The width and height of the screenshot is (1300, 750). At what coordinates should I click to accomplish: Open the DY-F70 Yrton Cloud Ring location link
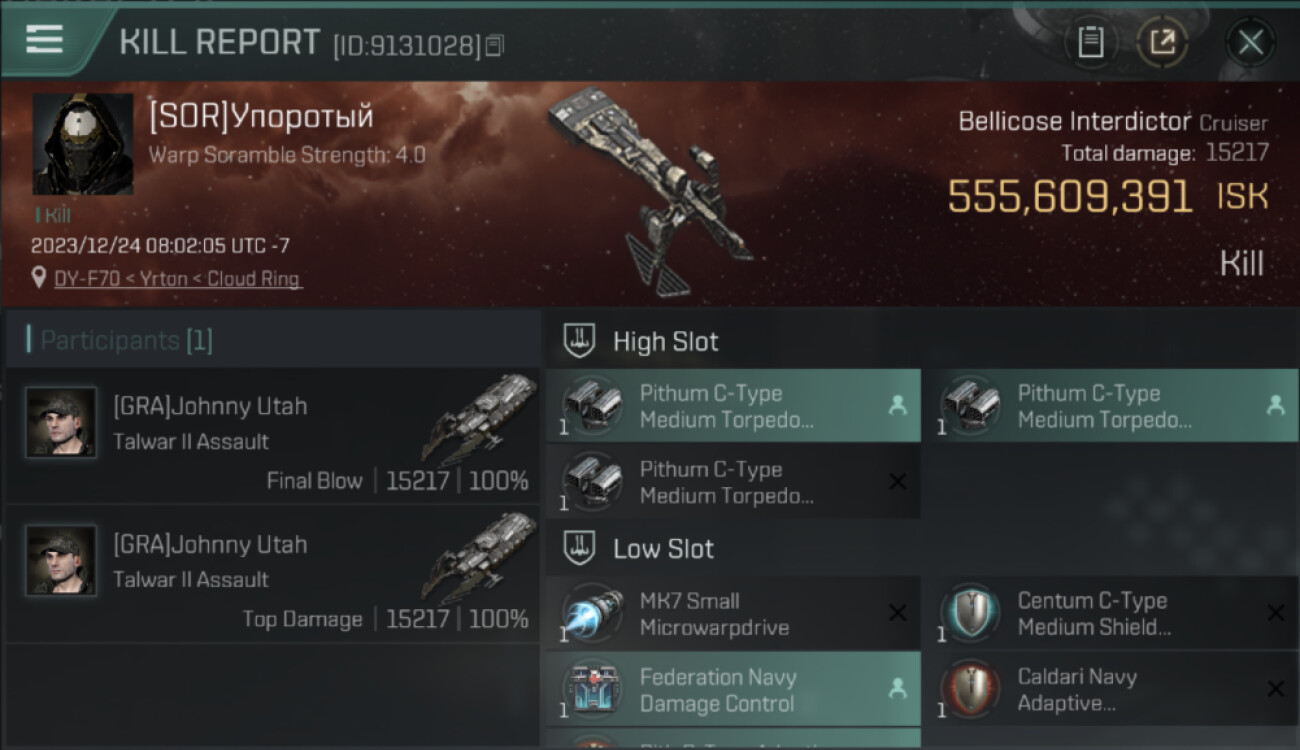[x=177, y=279]
